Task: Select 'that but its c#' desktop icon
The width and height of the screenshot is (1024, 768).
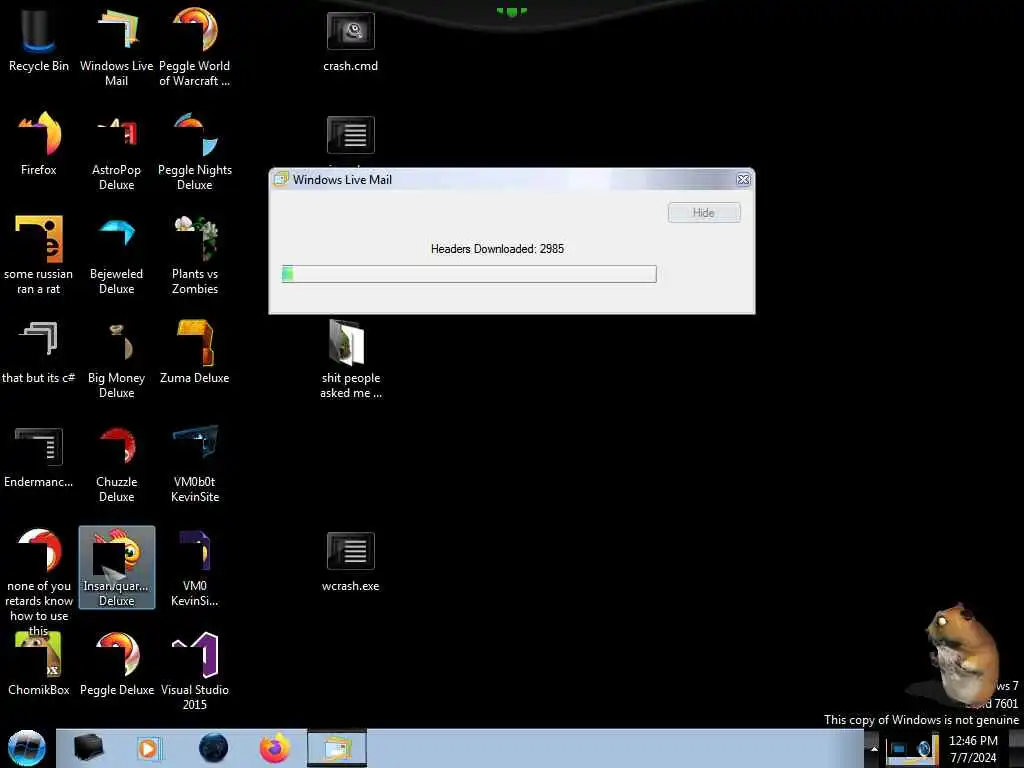Action: [39, 353]
